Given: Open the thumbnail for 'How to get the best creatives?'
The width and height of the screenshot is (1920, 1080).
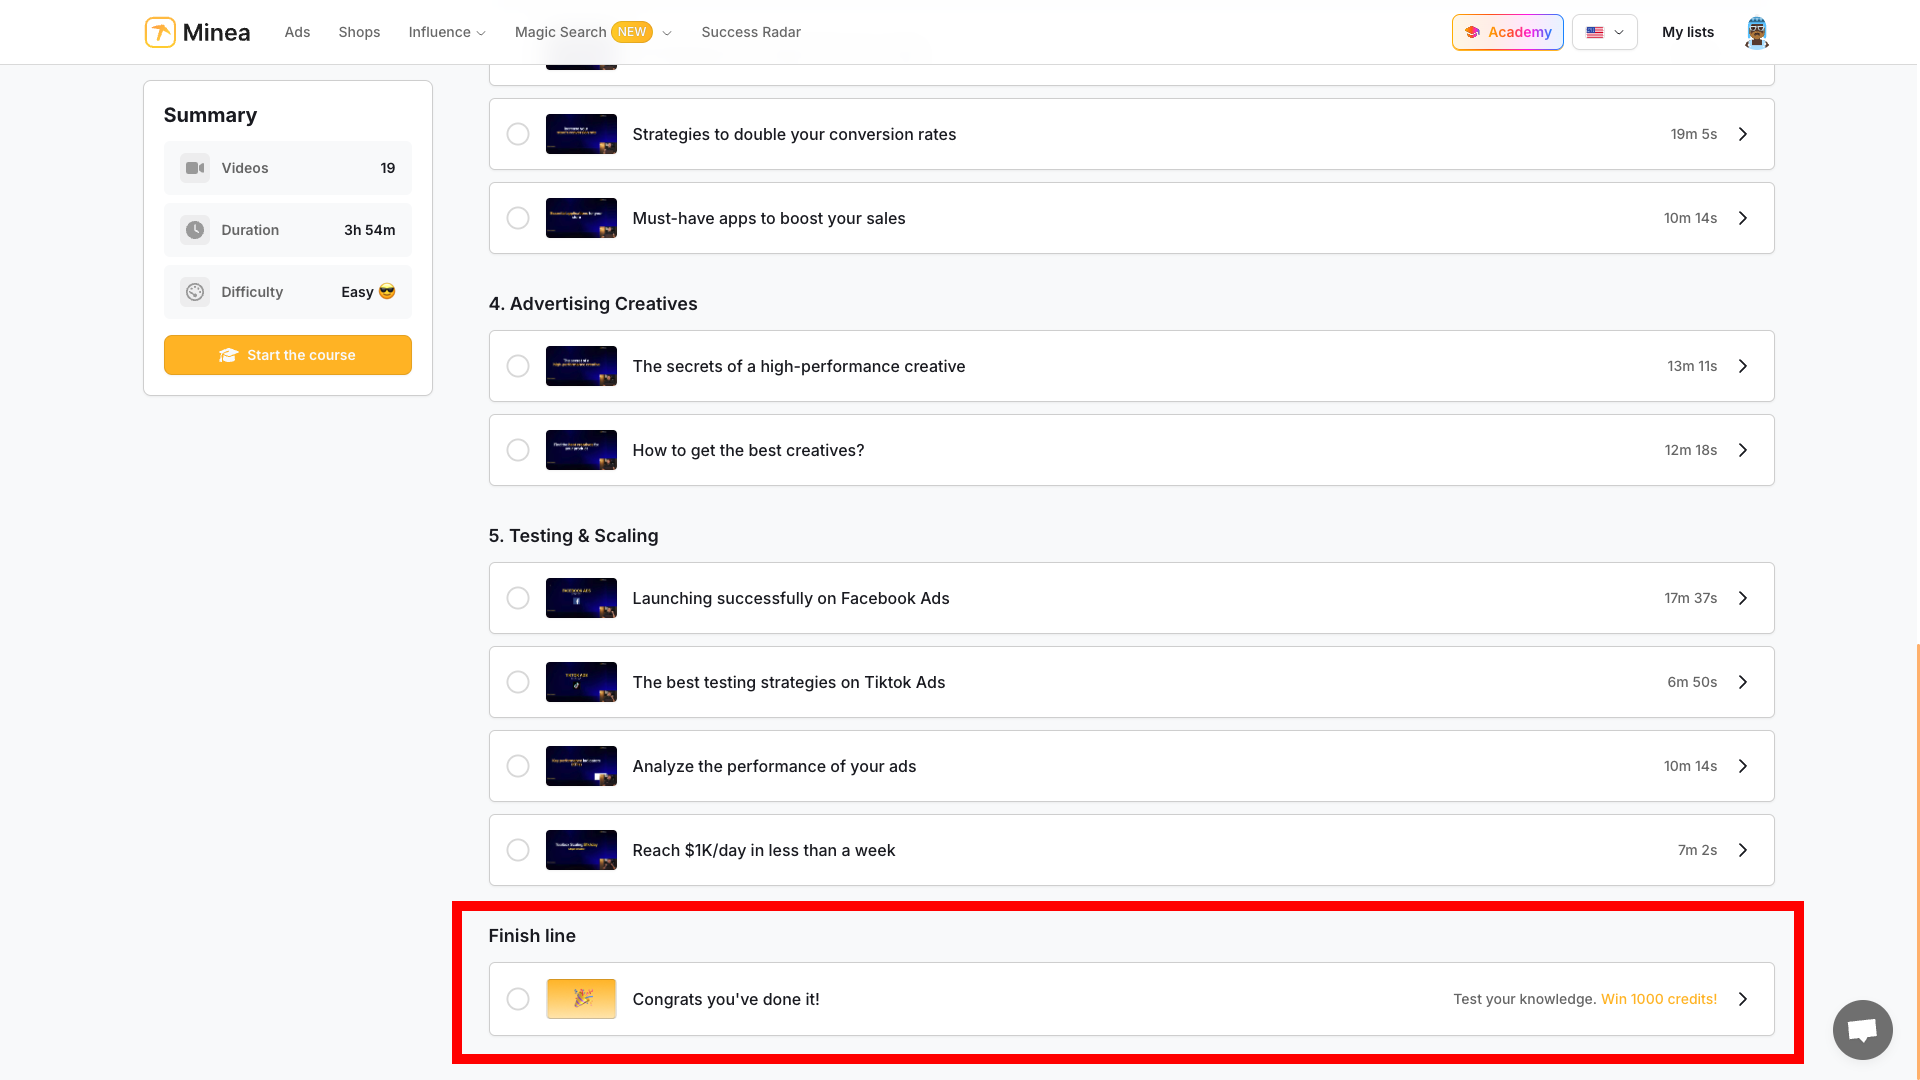Looking at the screenshot, I should pos(581,449).
